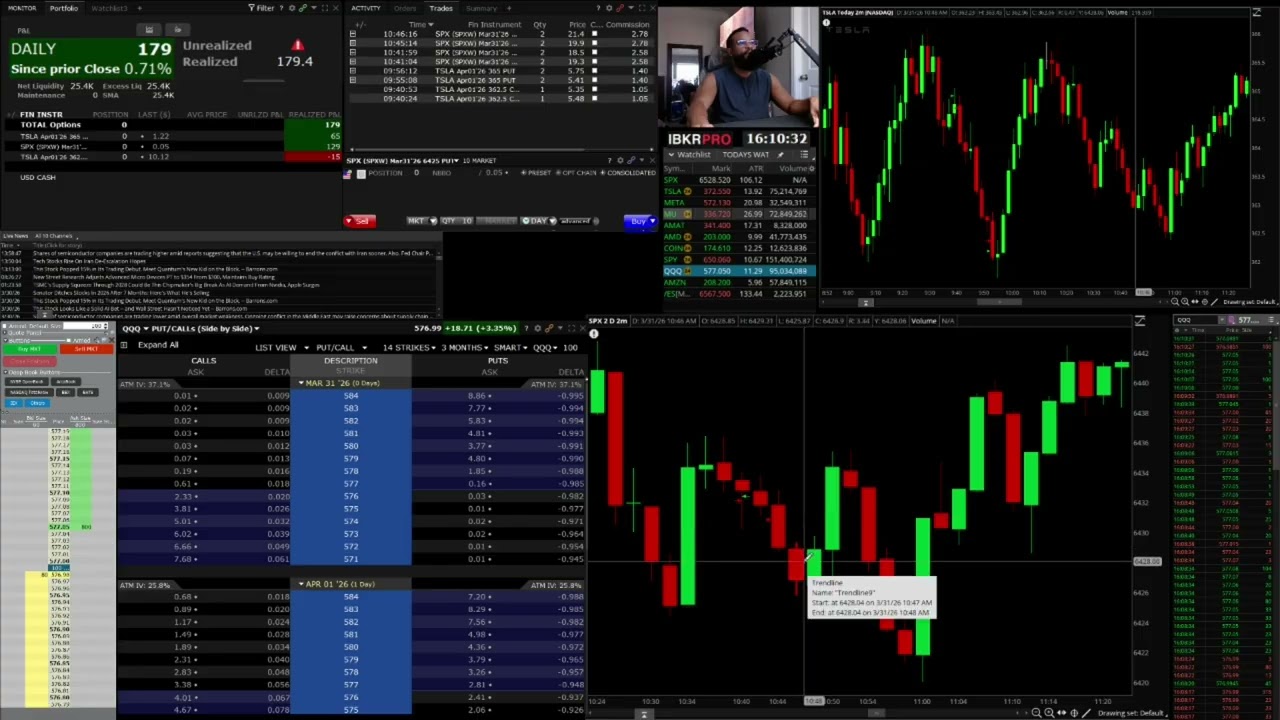Open order entry panel settings gear
This screenshot has height=720, width=1280.
(620, 160)
